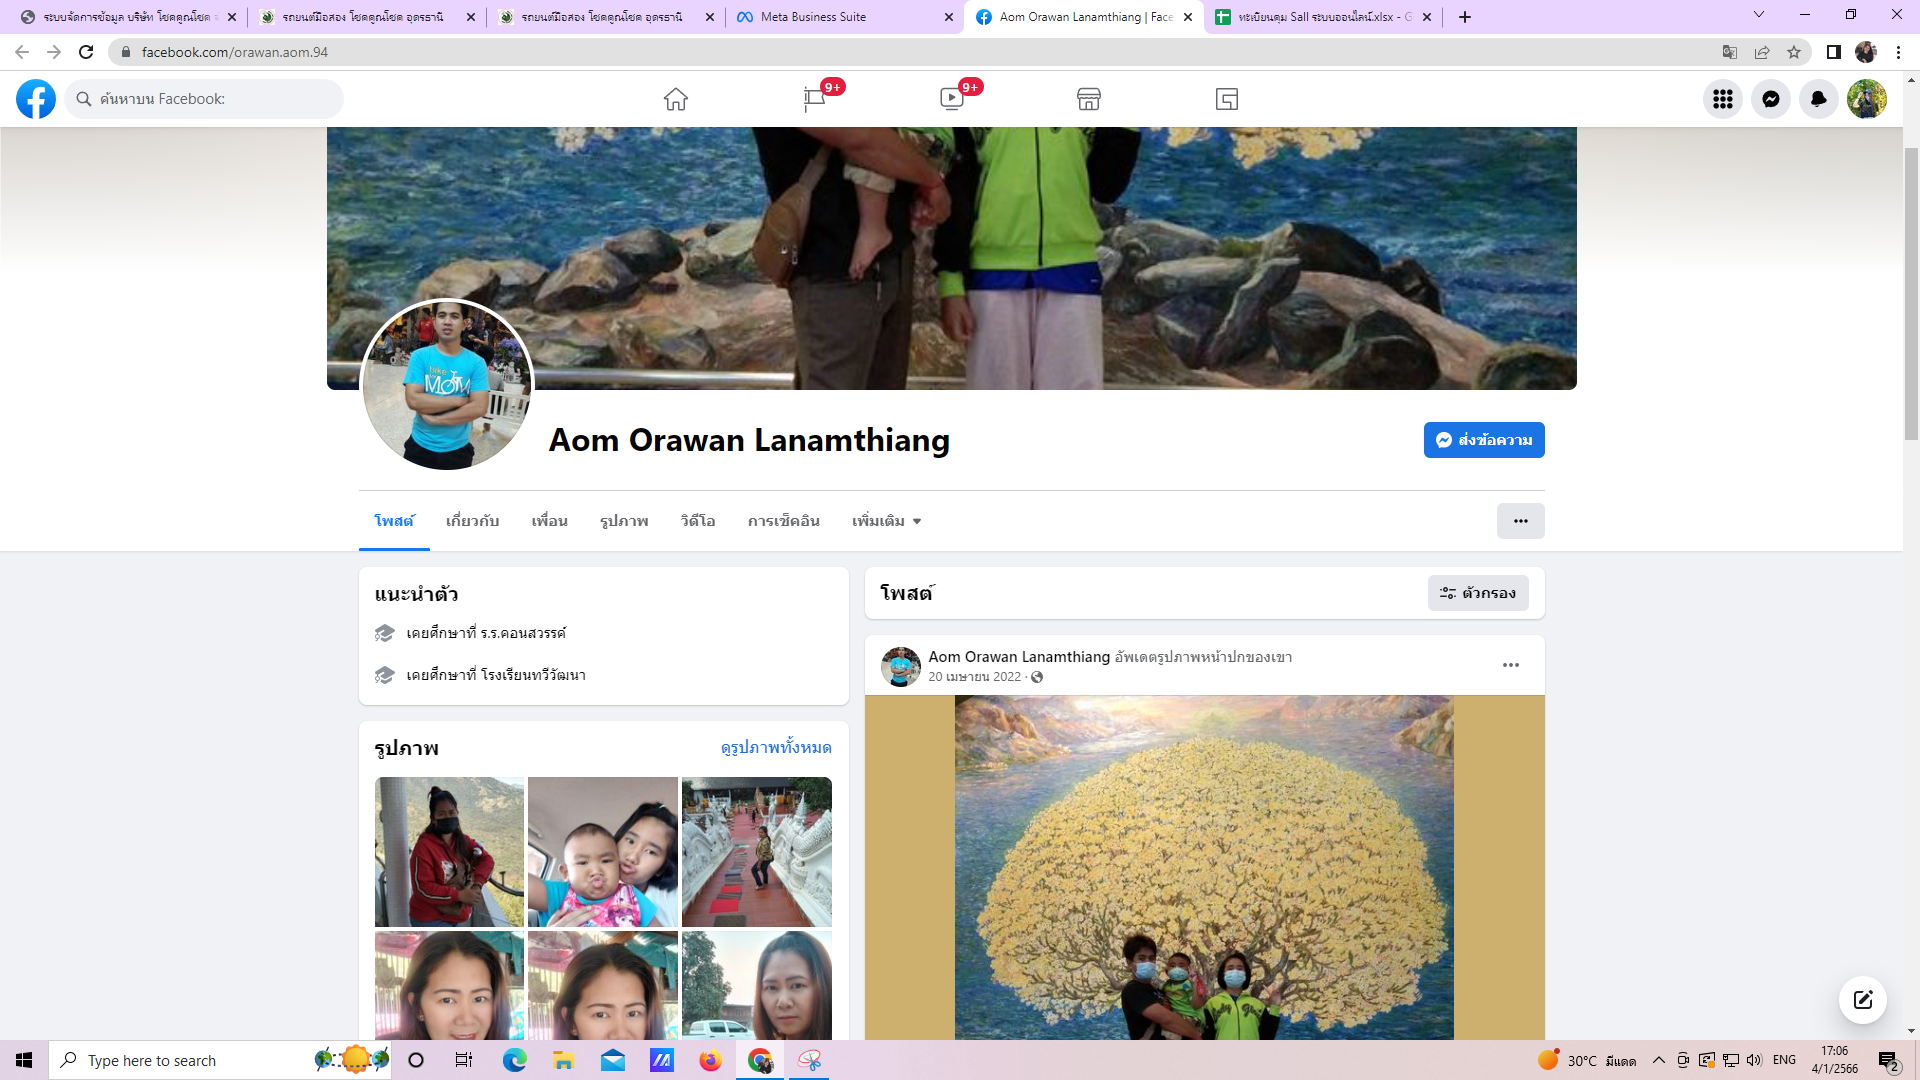Screen dimensions: 1920x1080
Task: Open Facebook Home feed icon
Action: (x=675, y=99)
